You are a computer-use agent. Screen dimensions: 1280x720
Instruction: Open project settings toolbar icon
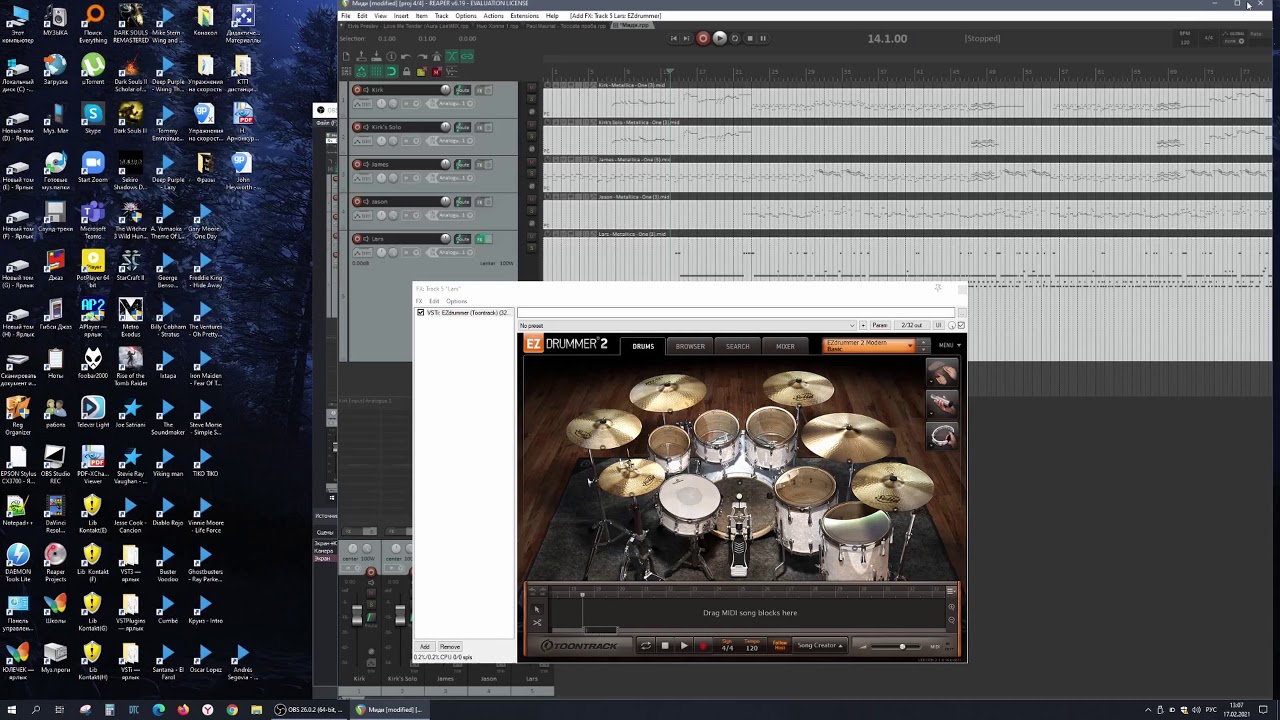(391, 56)
